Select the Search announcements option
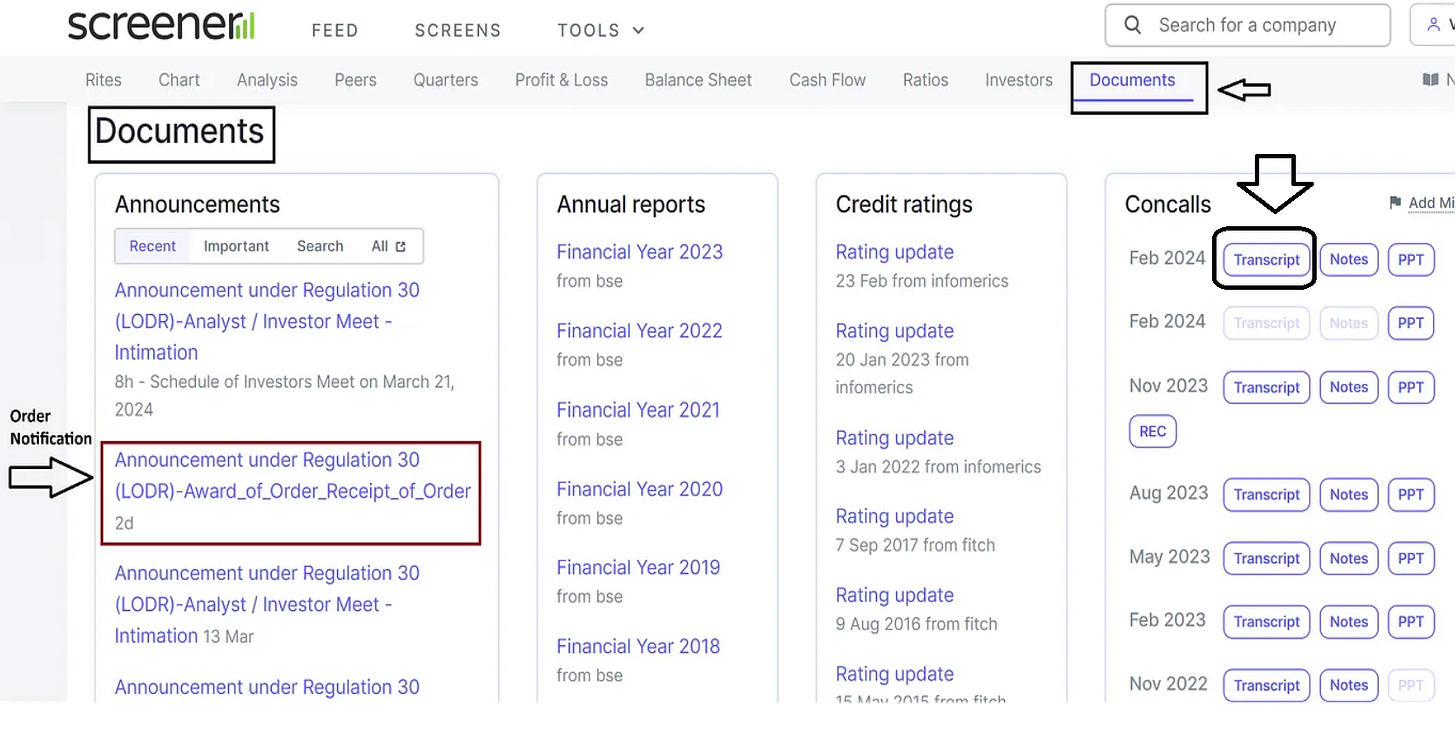The width and height of the screenshot is (1456, 752). [x=320, y=246]
